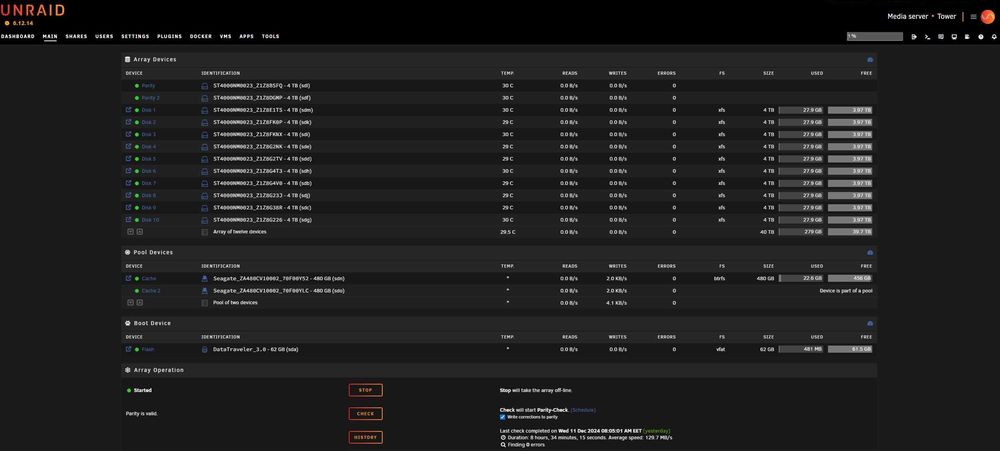The width and height of the screenshot is (1000, 451).
Task: Open the Shares tab
Action: [x=76, y=36]
